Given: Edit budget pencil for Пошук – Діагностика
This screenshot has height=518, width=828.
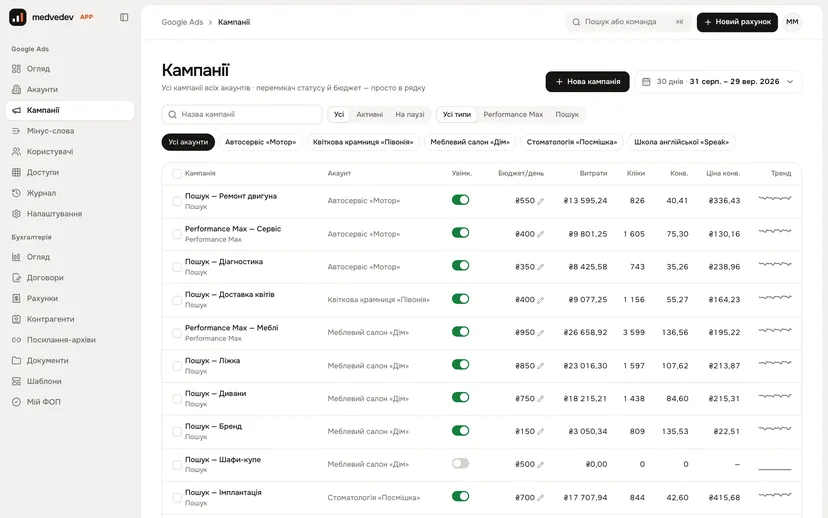Looking at the screenshot, I should pos(541,267).
